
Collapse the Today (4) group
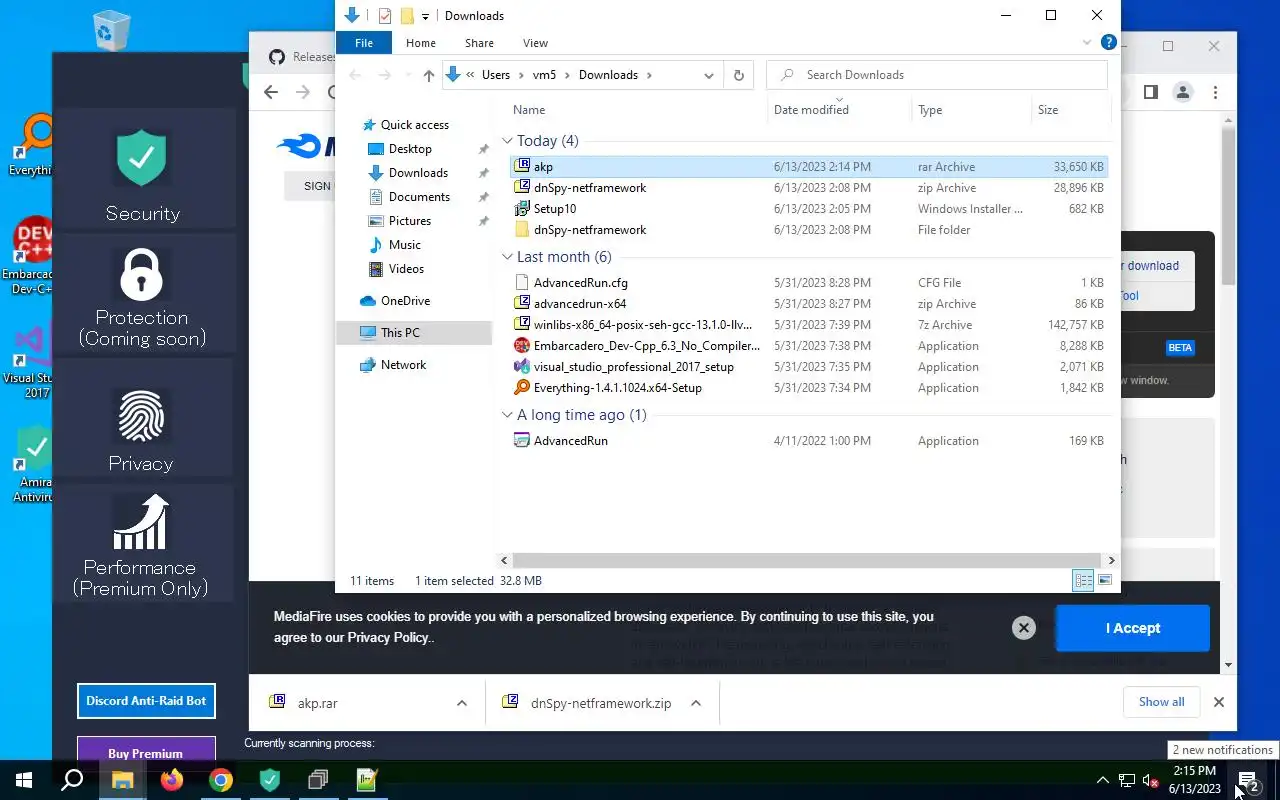pos(508,141)
